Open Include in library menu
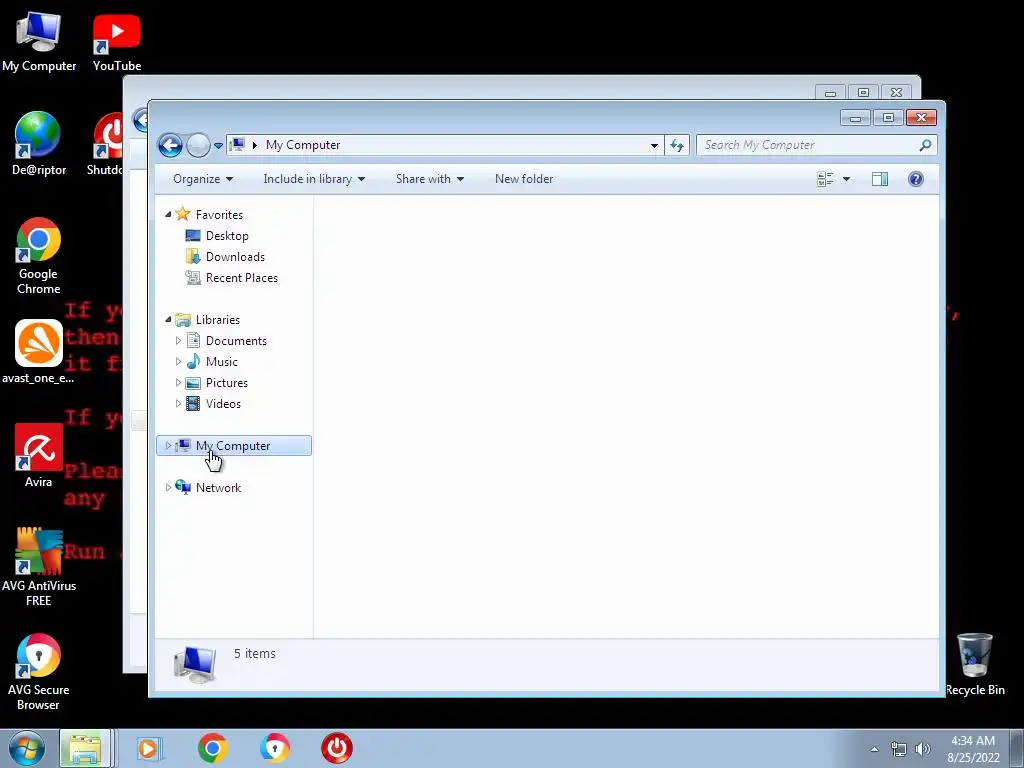 click(314, 179)
